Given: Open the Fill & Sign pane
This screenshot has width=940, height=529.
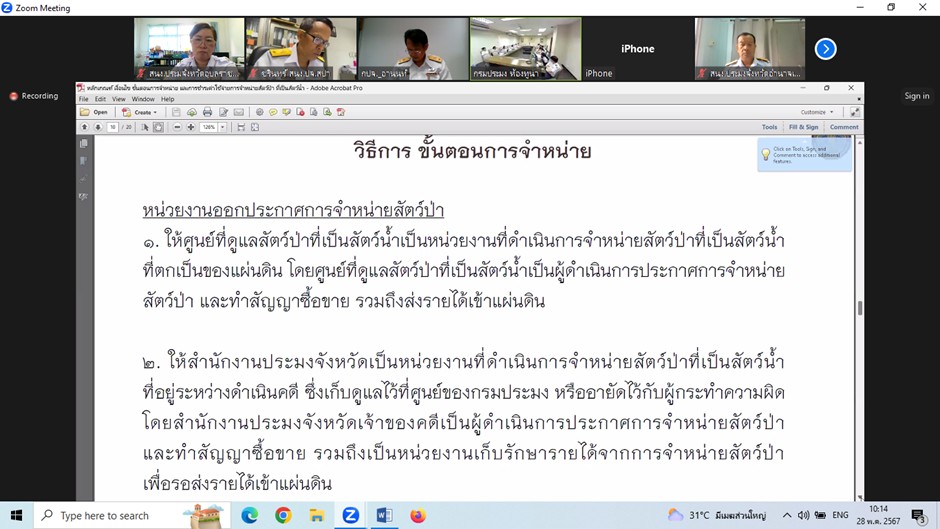Looking at the screenshot, I should click(803, 128).
